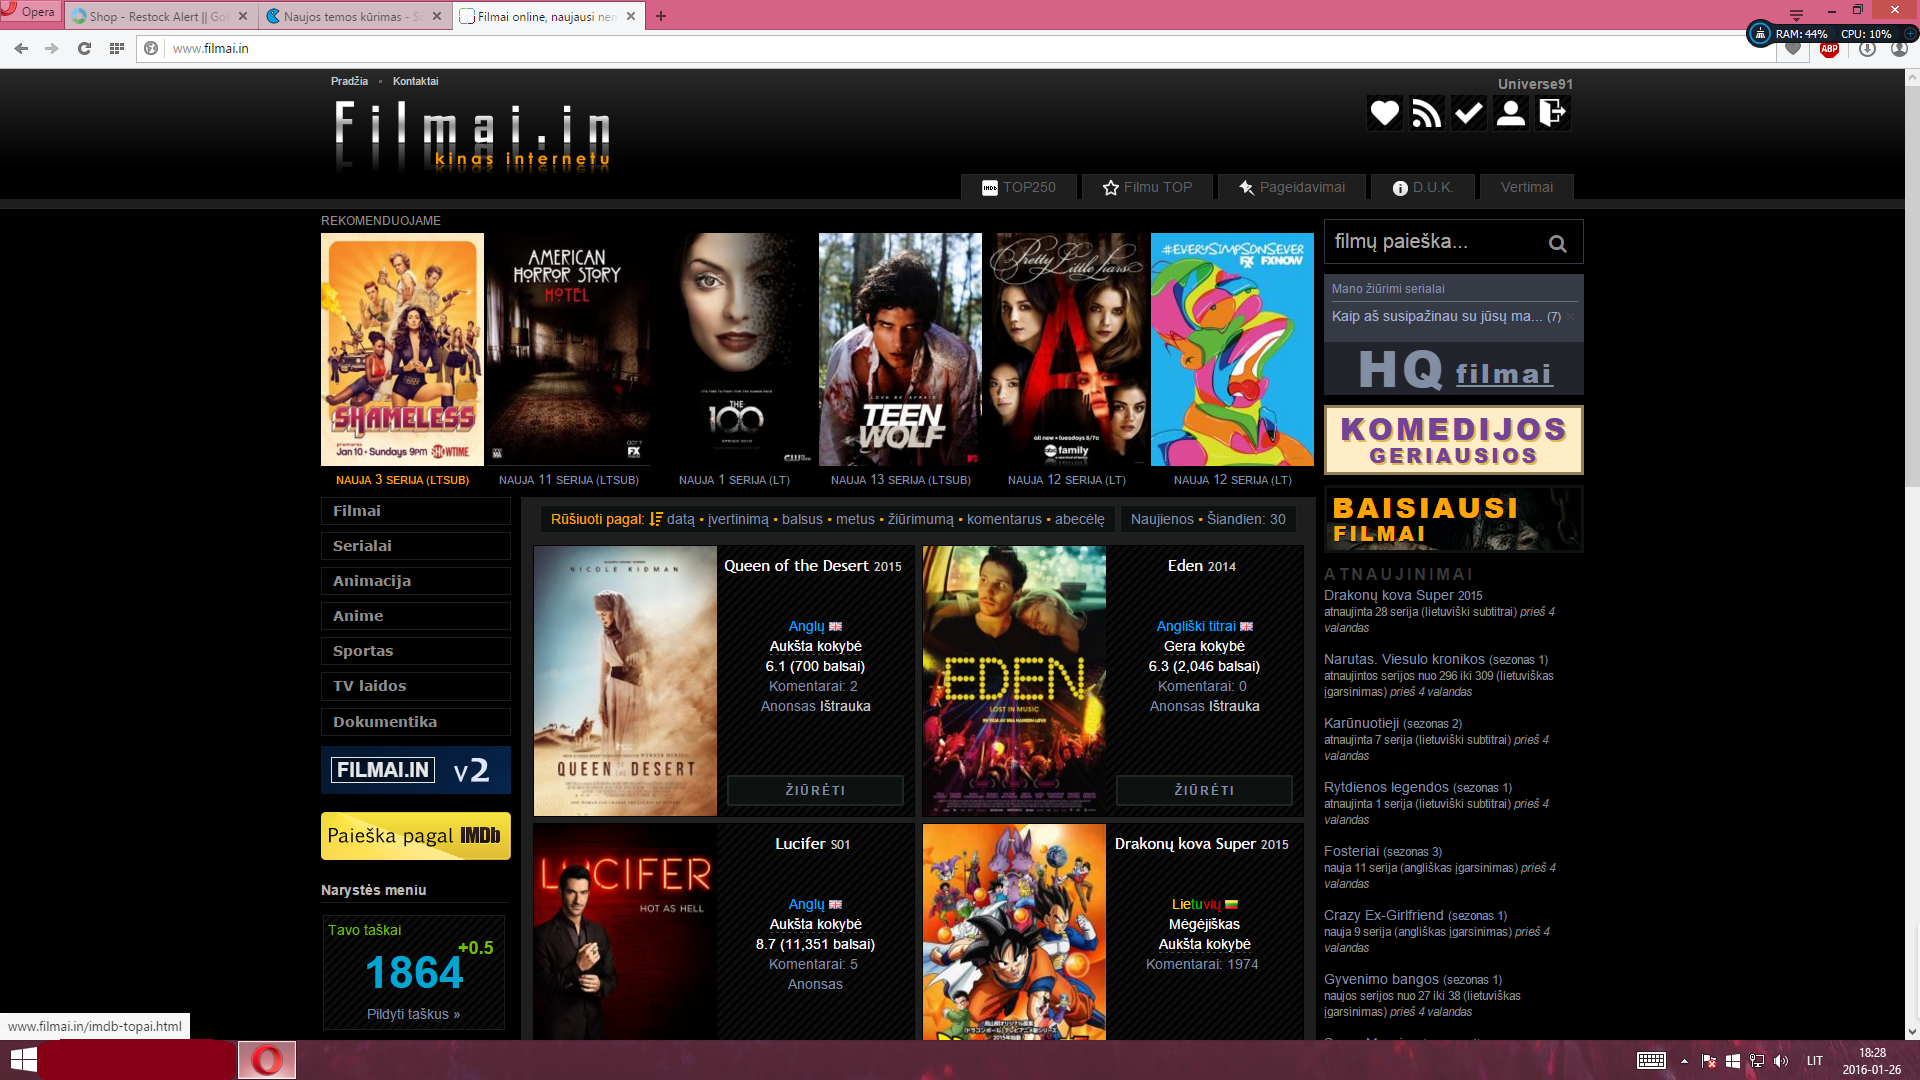Click the Pildyti taškus link
This screenshot has height=1080, width=1920.
click(x=413, y=1014)
